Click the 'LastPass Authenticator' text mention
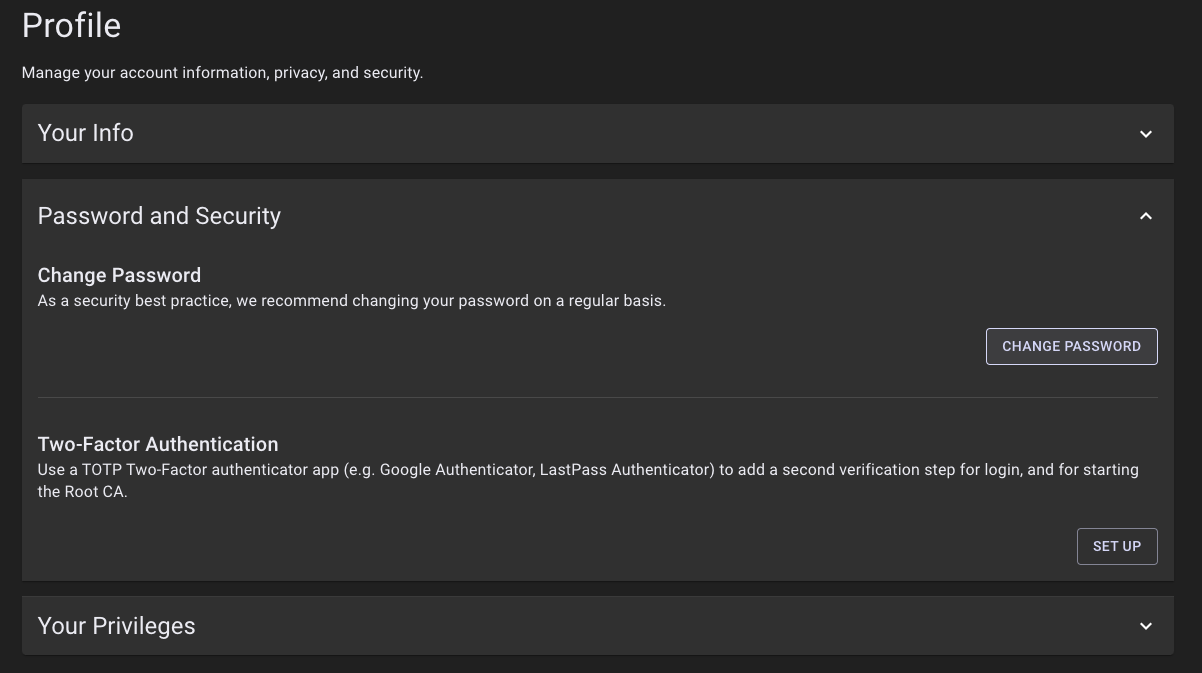This screenshot has height=673, width=1202. [625, 470]
